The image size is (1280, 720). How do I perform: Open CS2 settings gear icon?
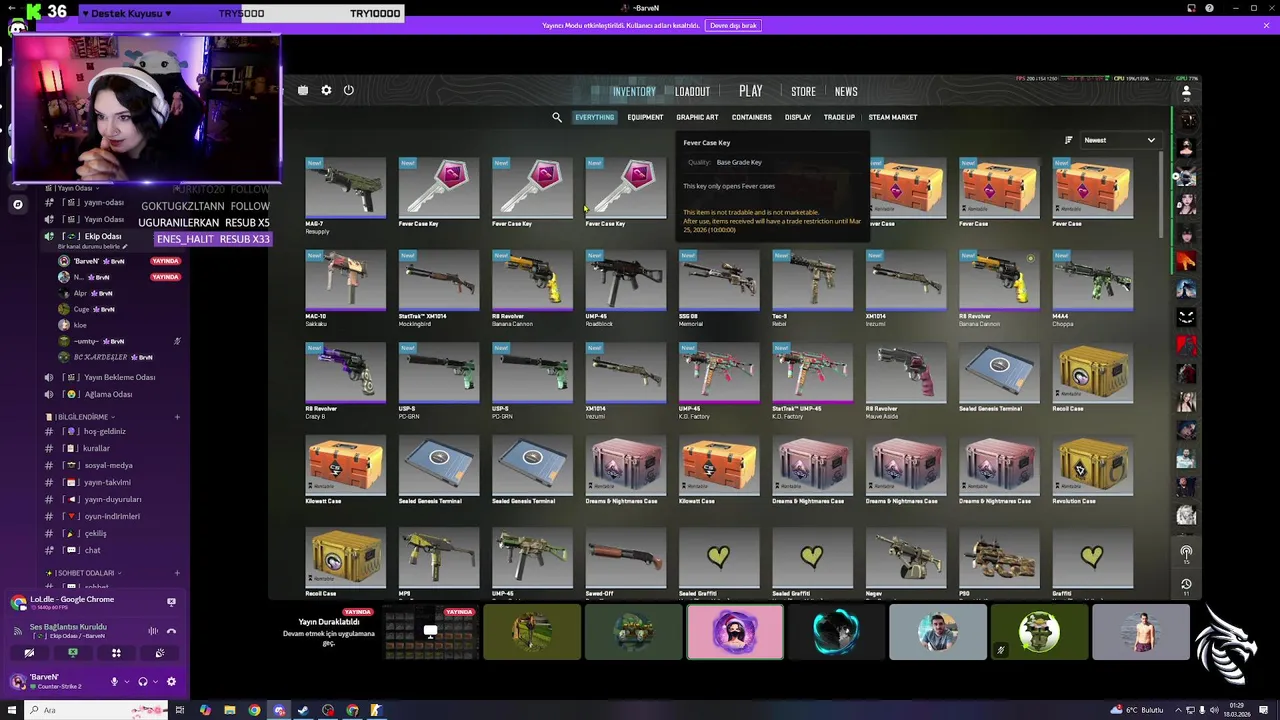(326, 90)
